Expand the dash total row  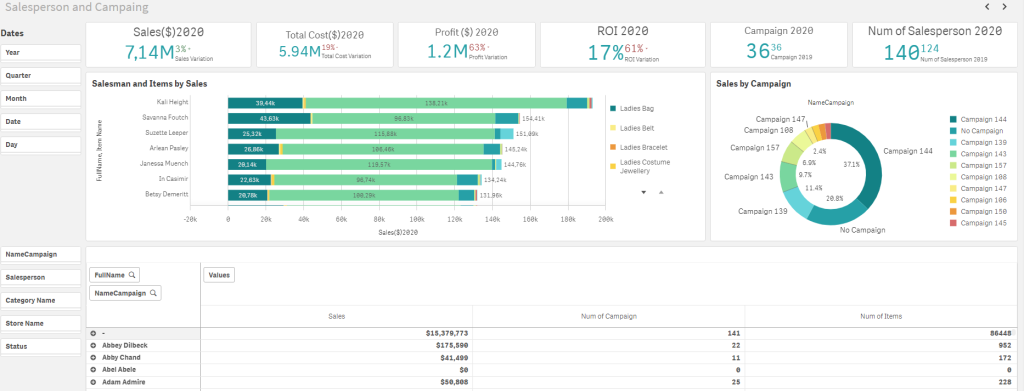point(93,334)
